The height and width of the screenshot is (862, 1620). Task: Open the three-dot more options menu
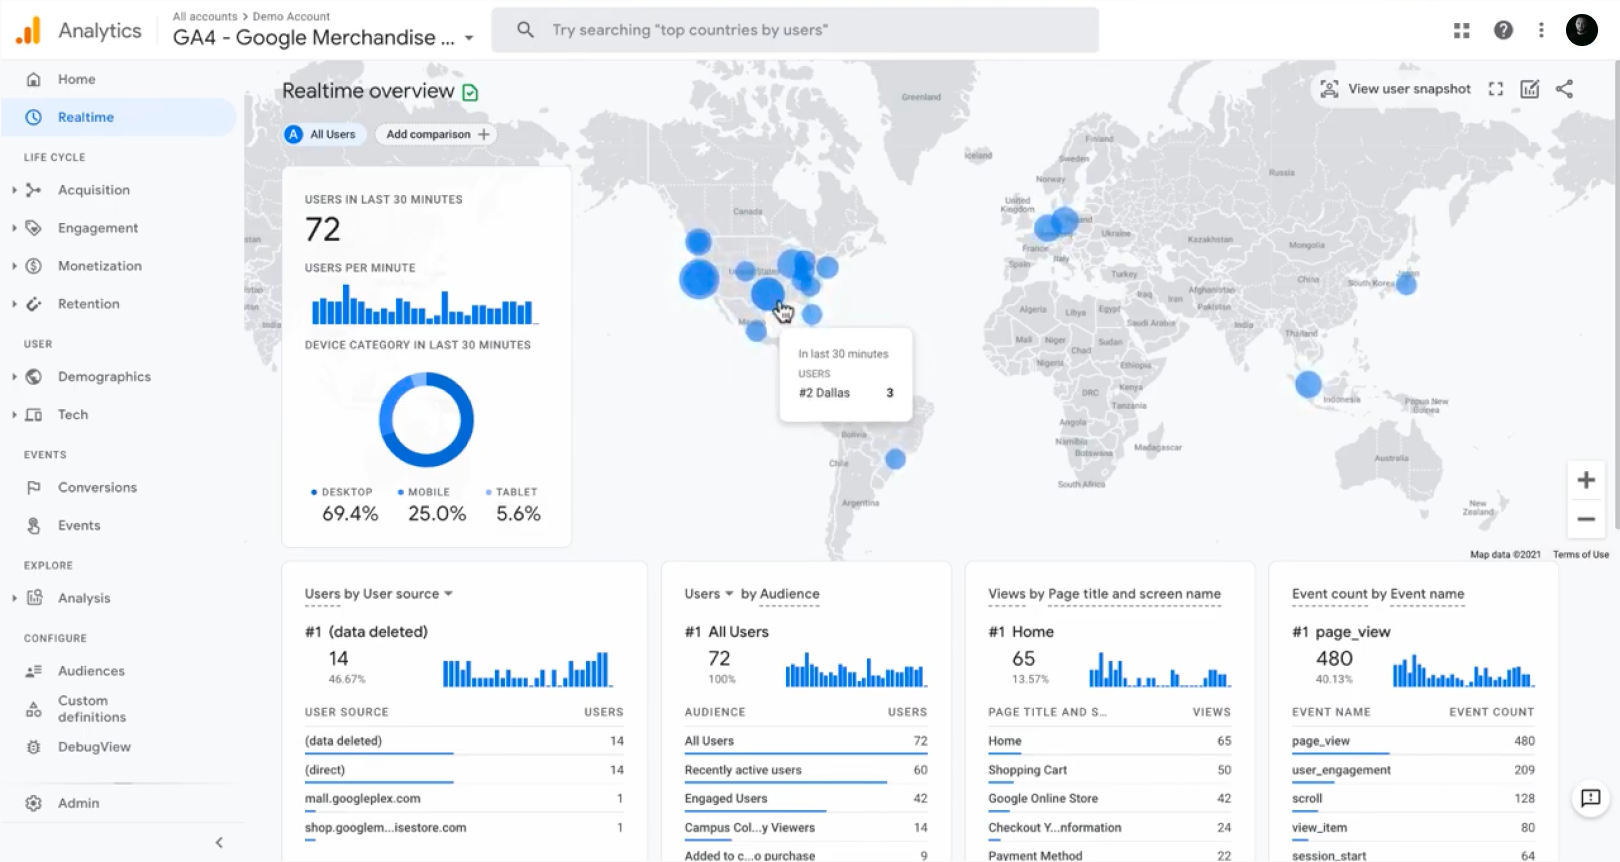[x=1541, y=31]
